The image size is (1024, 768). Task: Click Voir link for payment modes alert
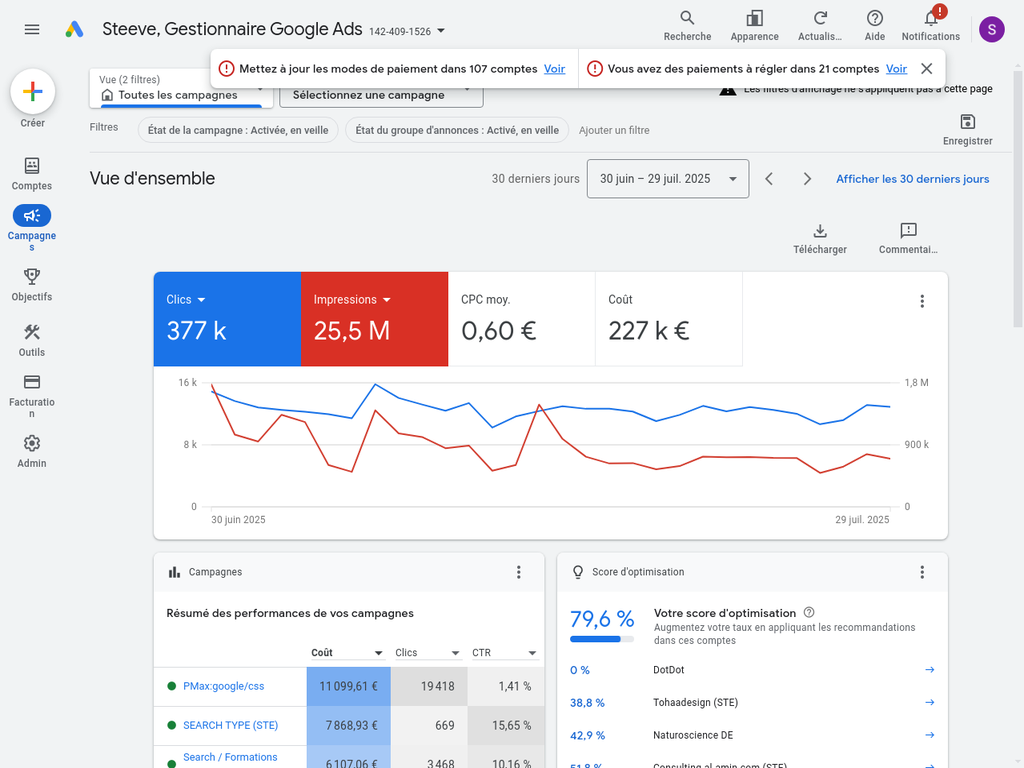tap(554, 69)
